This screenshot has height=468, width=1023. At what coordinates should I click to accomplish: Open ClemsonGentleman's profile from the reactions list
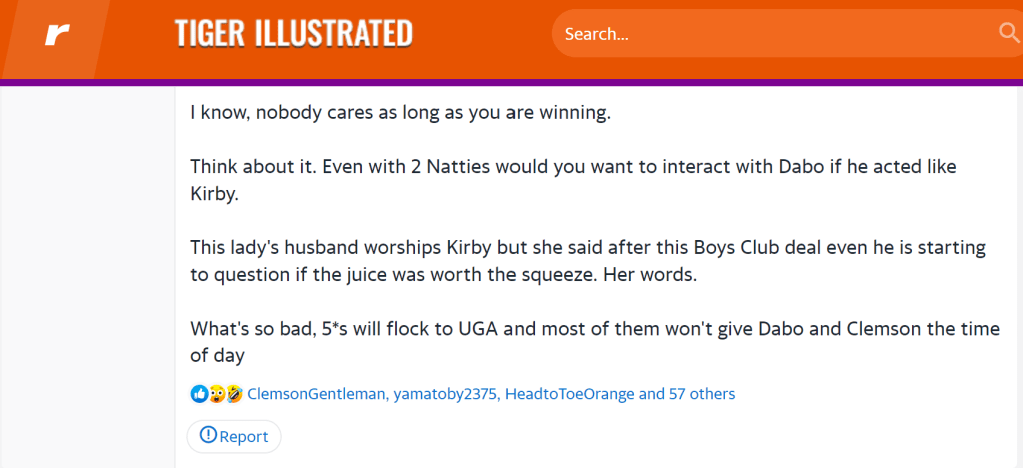coord(316,394)
